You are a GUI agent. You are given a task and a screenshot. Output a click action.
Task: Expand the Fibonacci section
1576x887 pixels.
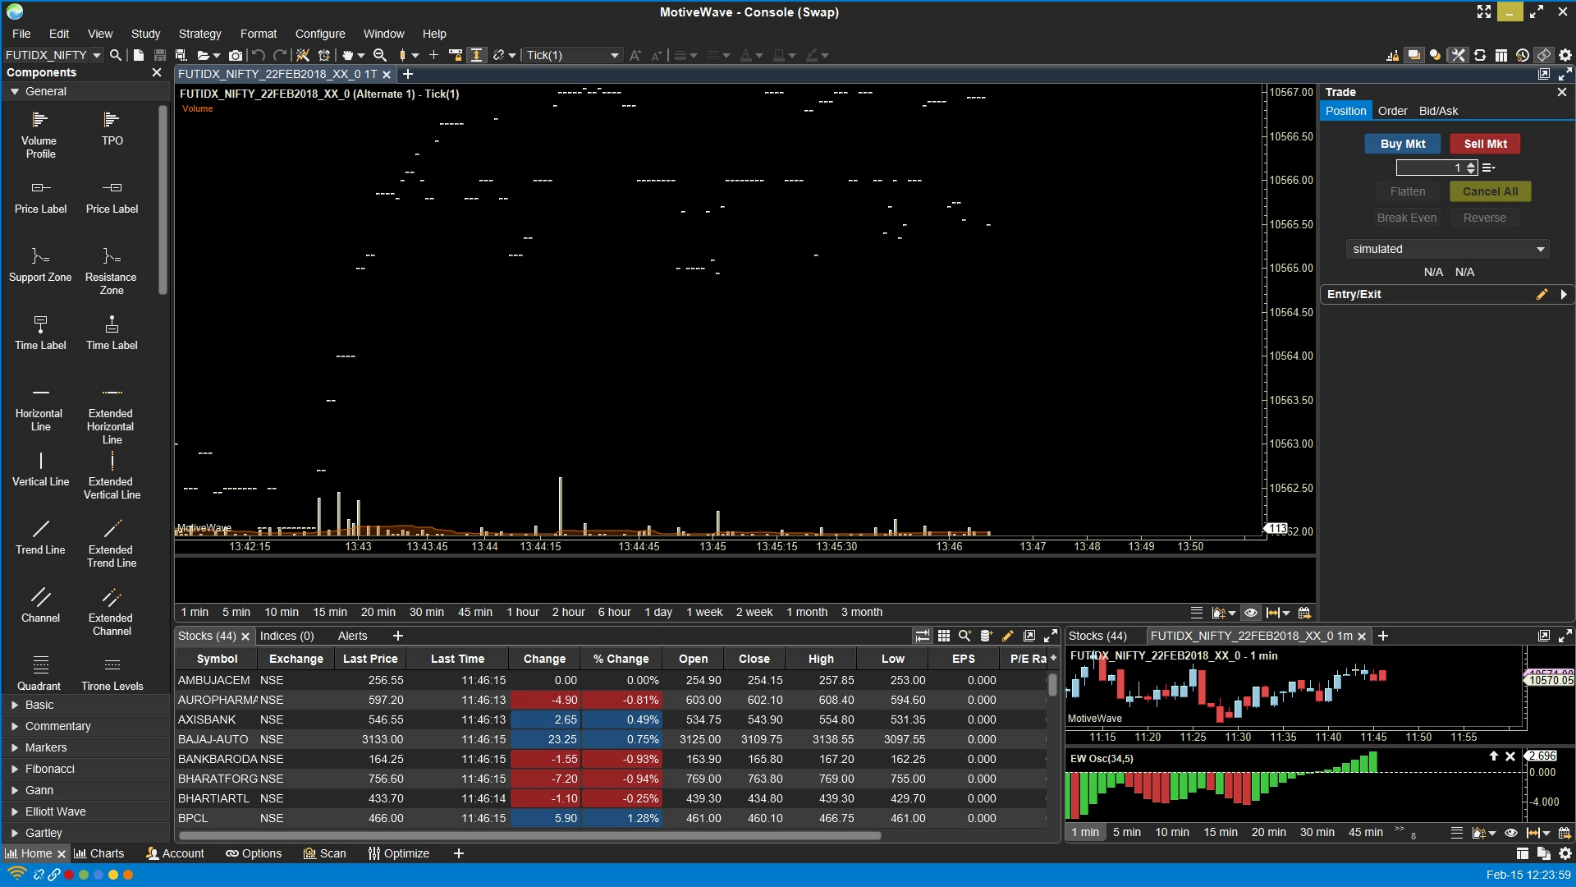pos(15,769)
